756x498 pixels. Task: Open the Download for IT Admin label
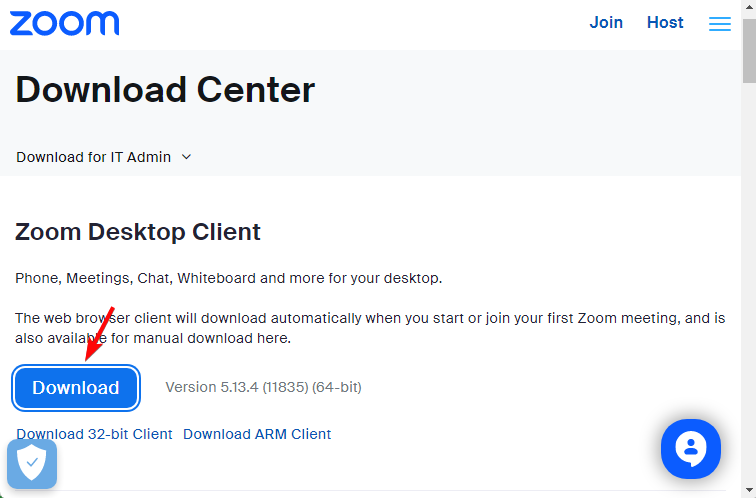94,157
